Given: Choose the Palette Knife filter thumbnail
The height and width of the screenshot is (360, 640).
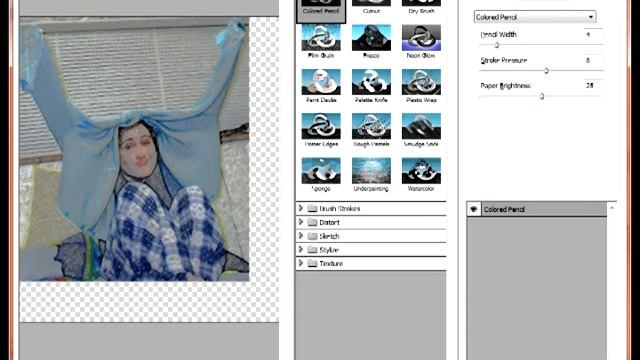Looking at the screenshot, I should tap(371, 82).
